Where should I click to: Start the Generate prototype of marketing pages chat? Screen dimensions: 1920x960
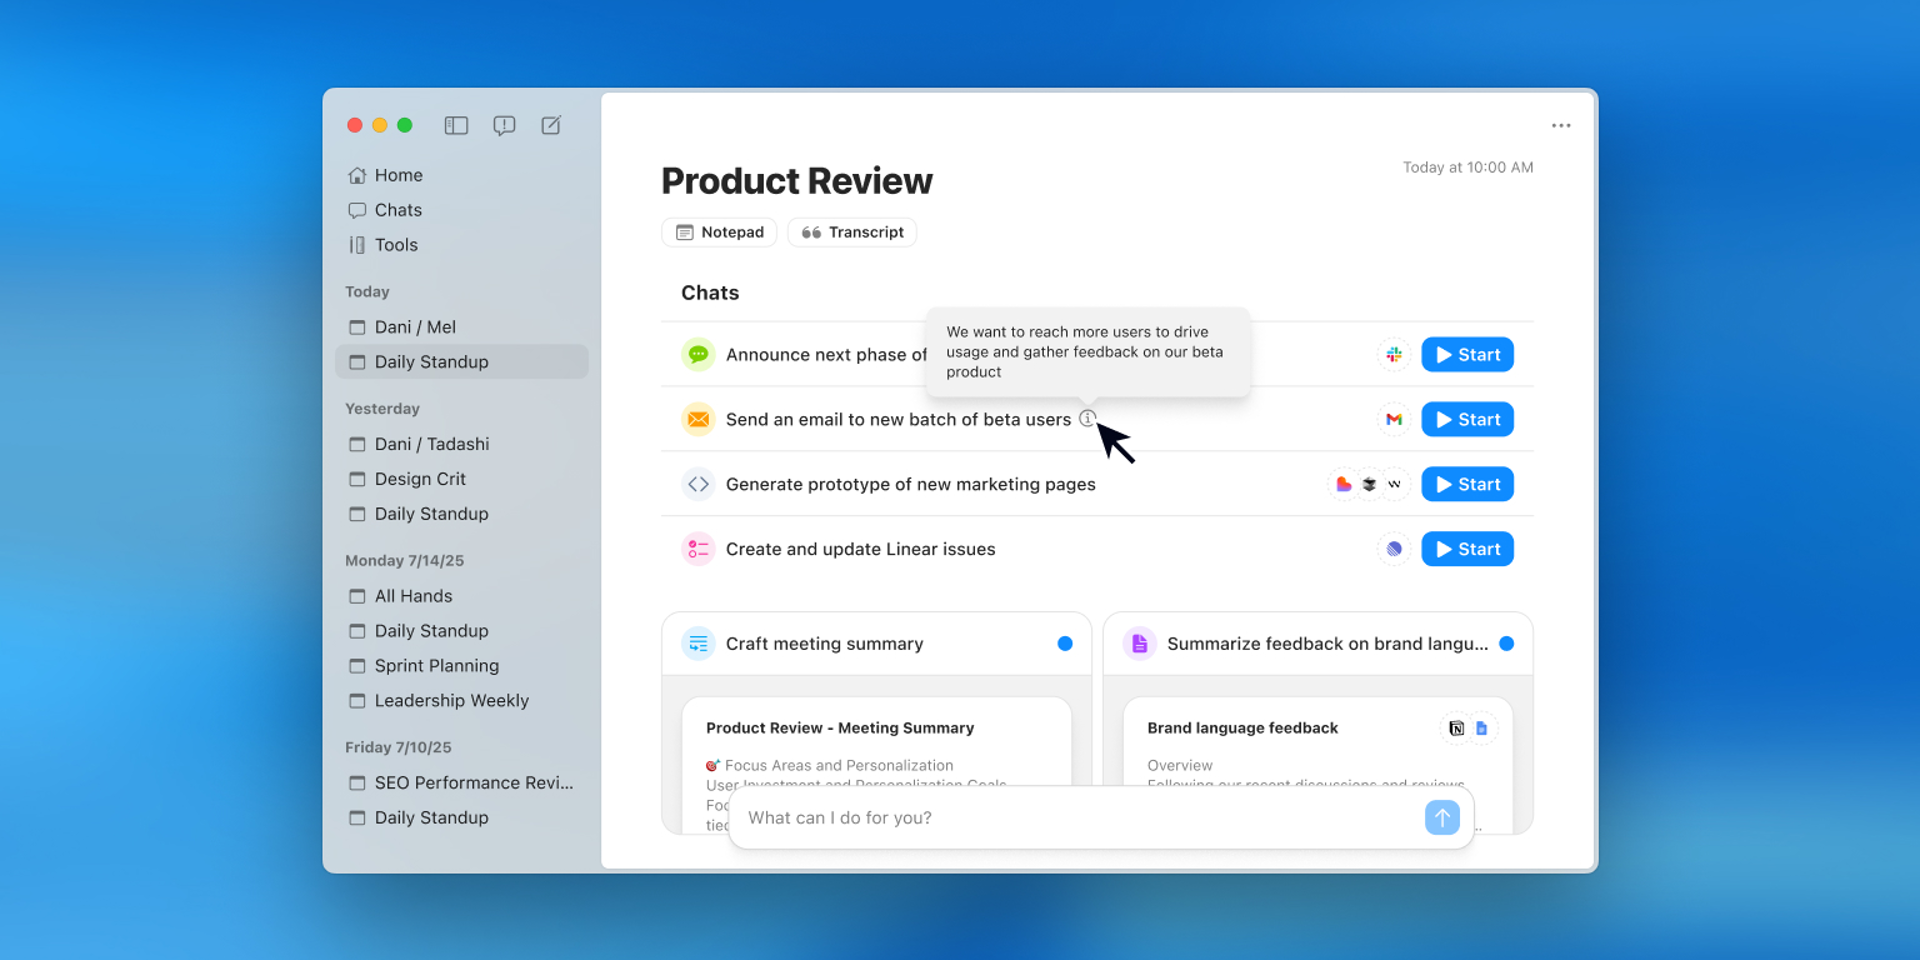tap(1467, 484)
